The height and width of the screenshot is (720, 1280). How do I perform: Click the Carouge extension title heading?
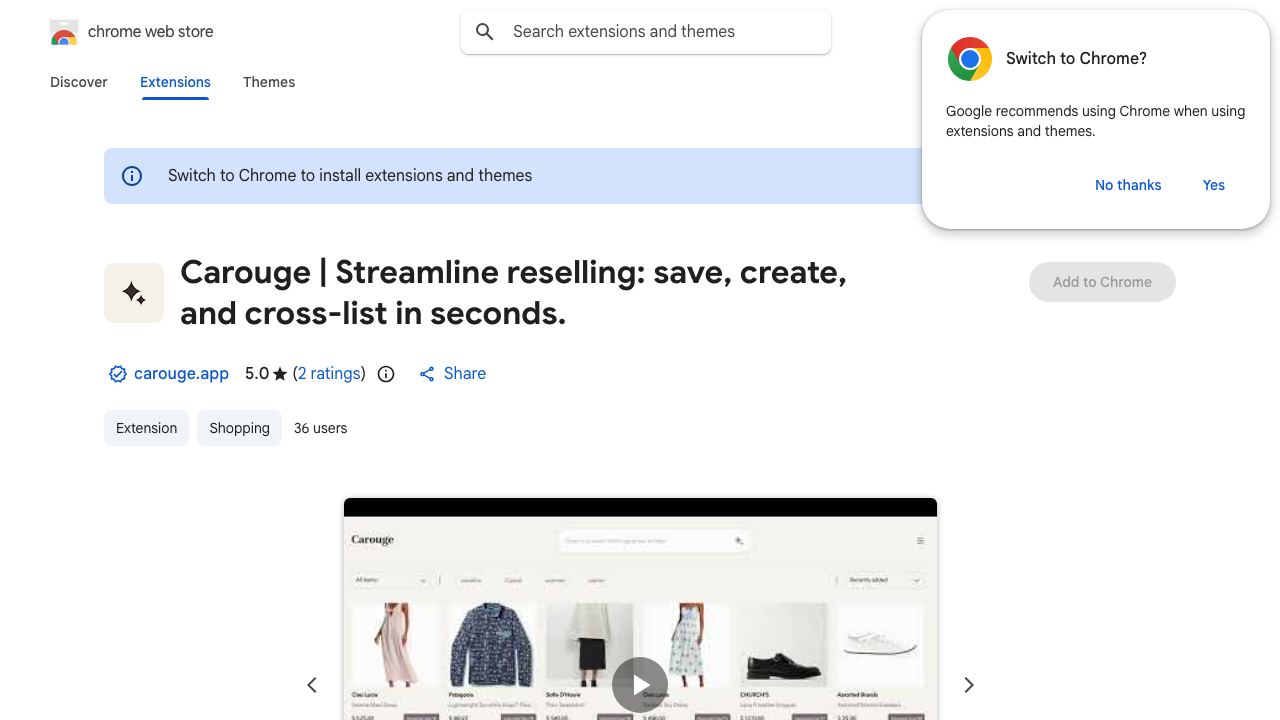[x=513, y=293]
